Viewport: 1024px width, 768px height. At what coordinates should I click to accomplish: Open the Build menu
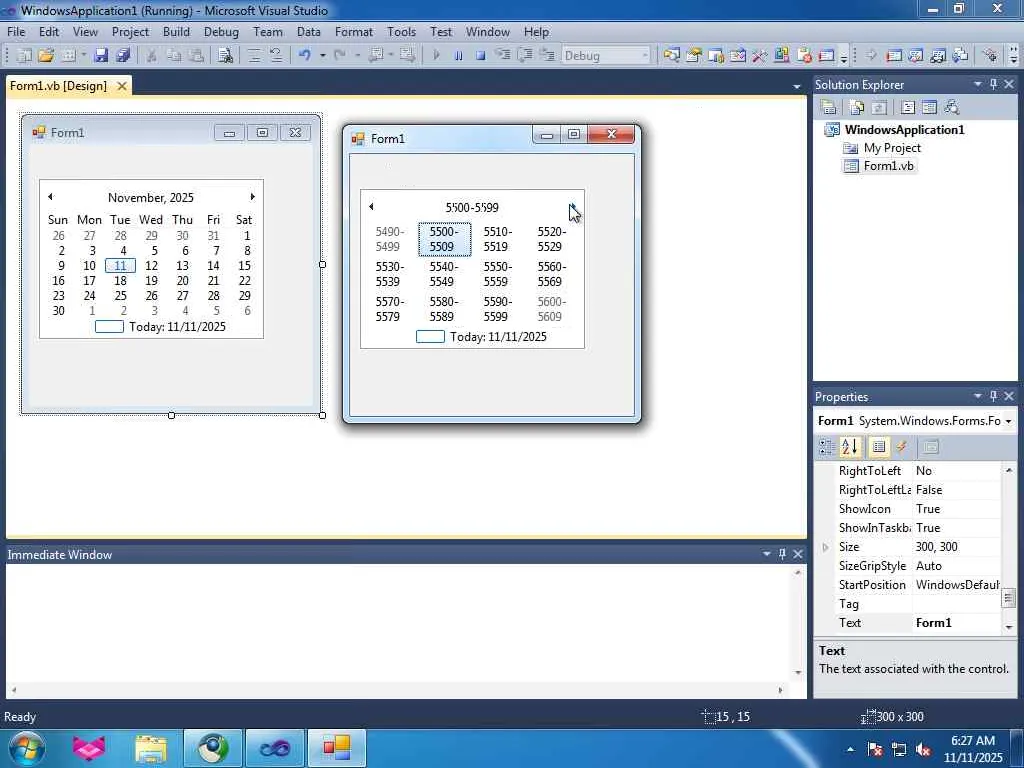point(176,31)
